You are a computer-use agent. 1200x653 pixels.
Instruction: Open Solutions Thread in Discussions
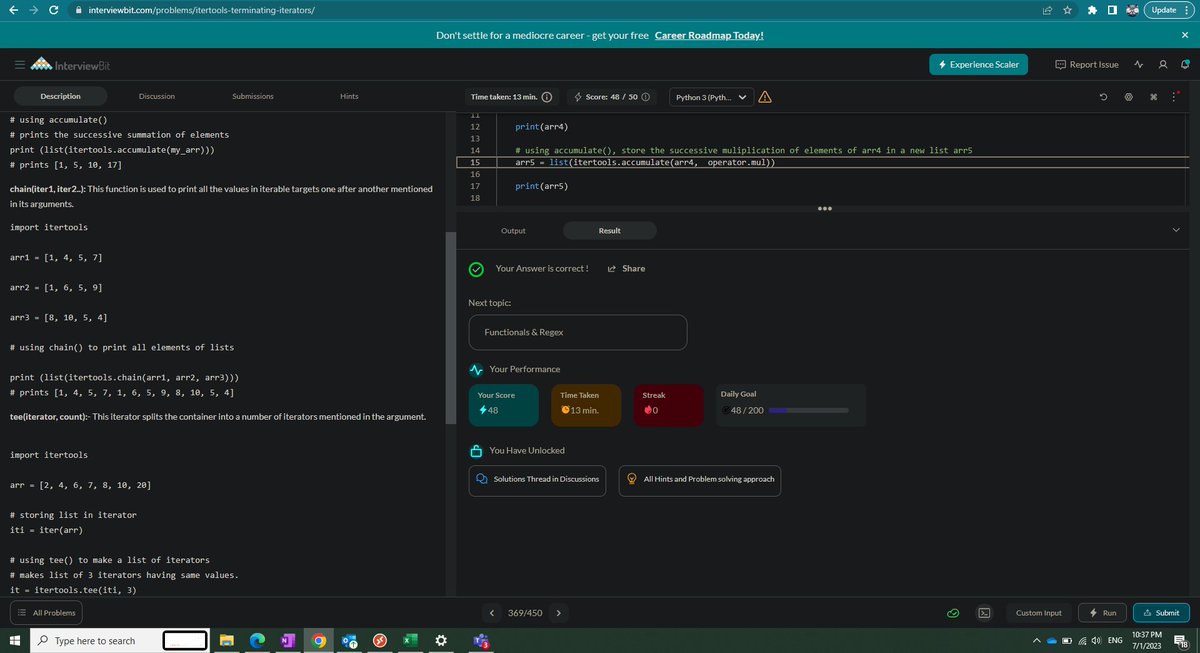[x=538, y=479]
